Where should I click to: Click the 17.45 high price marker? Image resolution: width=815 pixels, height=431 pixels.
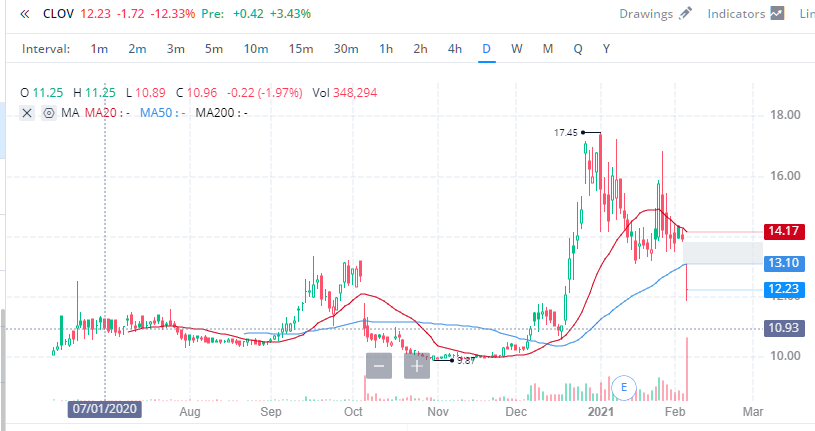click(x=566, y=133)
